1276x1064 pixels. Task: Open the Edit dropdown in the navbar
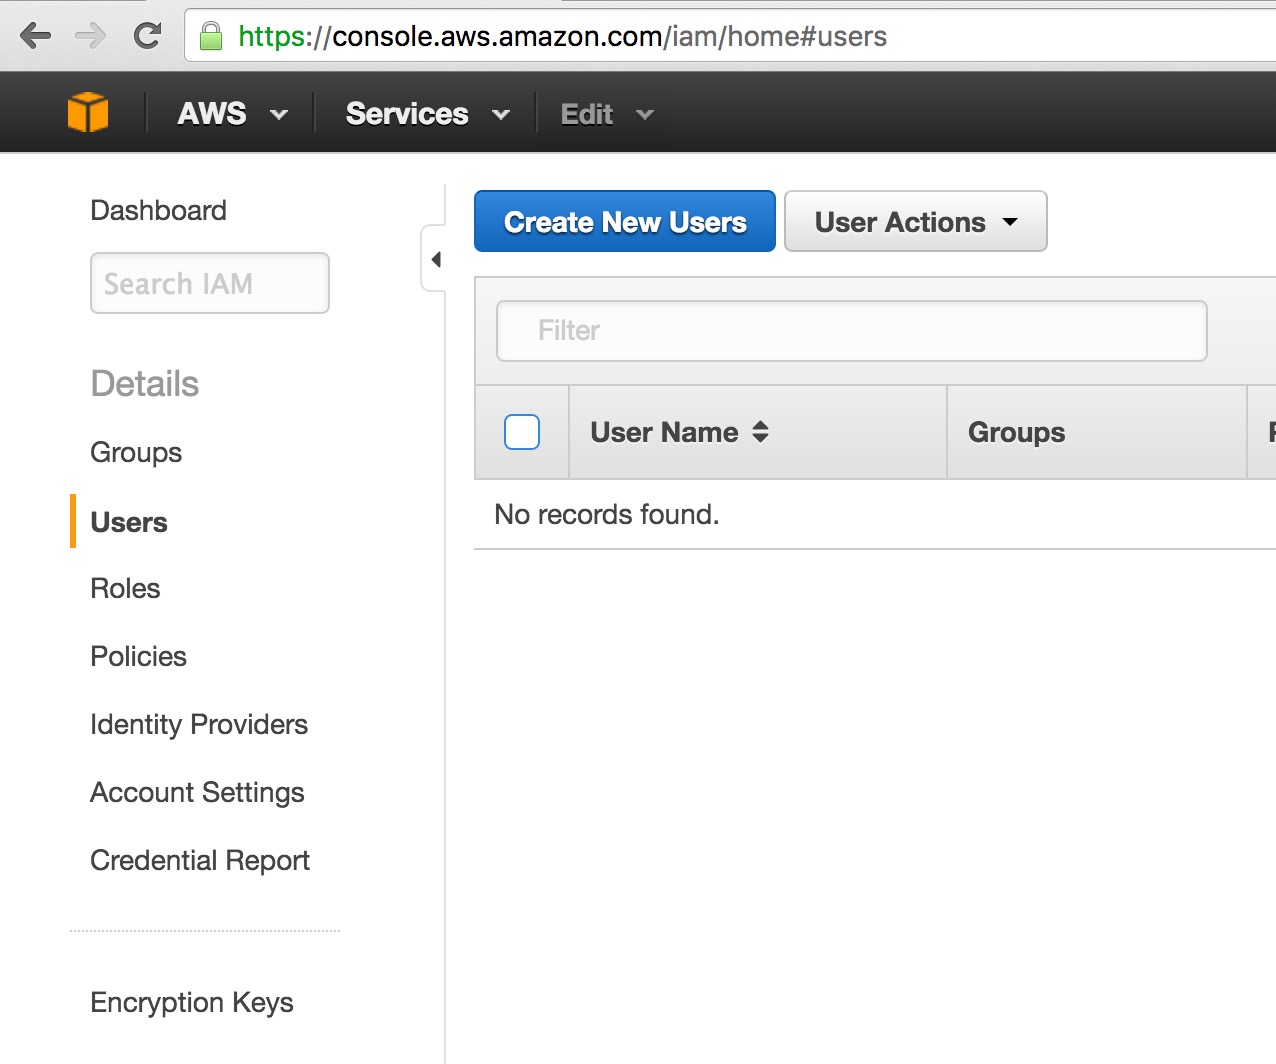point(607,114)
